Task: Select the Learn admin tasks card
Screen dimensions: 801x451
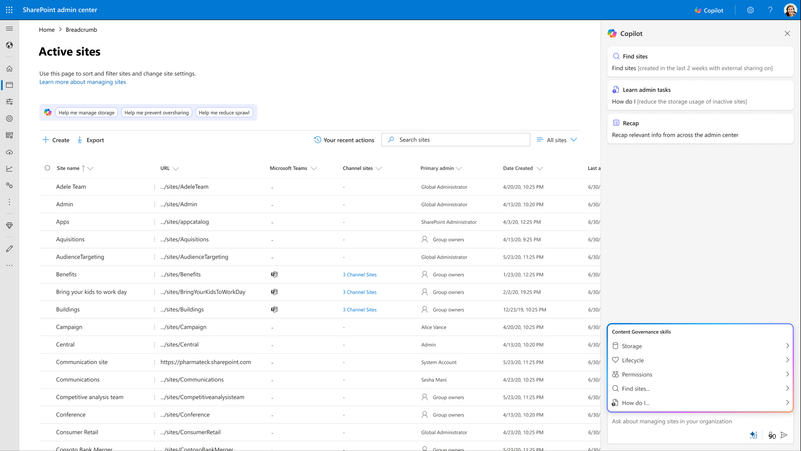Action: click(x=700, y=95)
